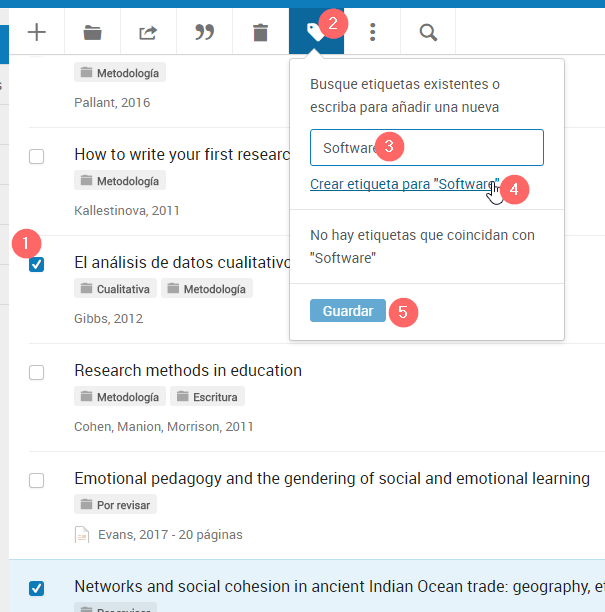Click the trash can delete icon
This screenshot has width=605, height=612.
tap(260, 32)
